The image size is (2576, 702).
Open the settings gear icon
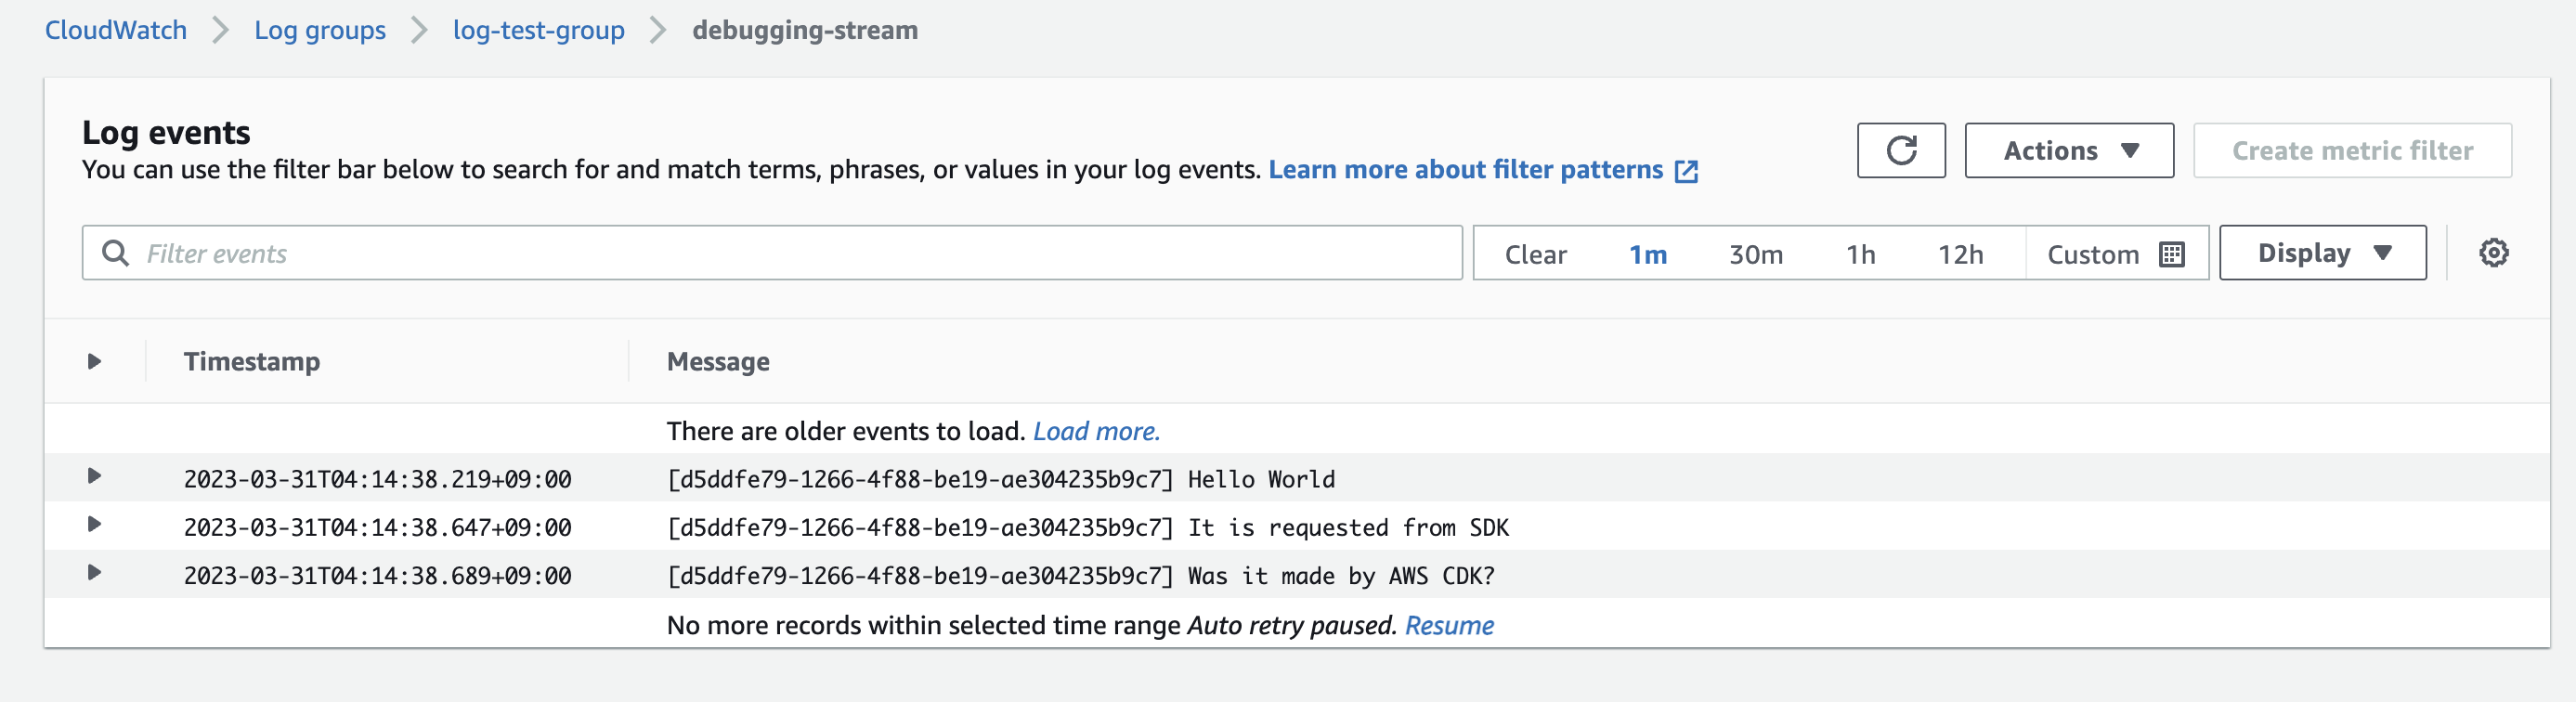point(2493,253)
